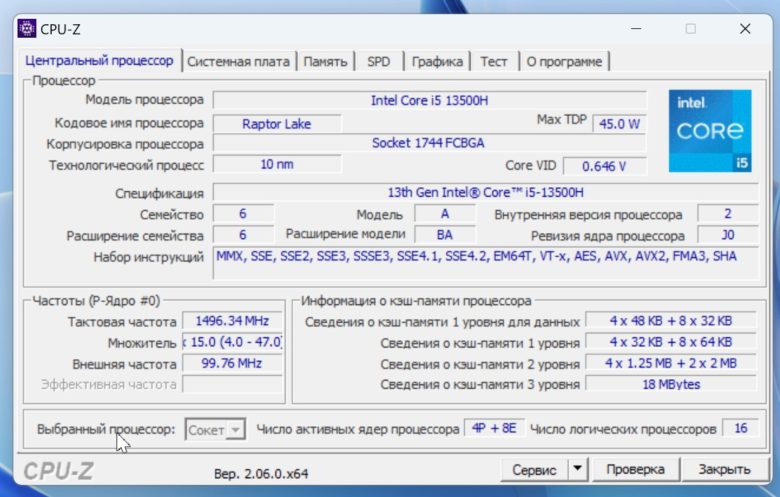Click the 1496.34 MHz clock speed value

click(232, 321)
